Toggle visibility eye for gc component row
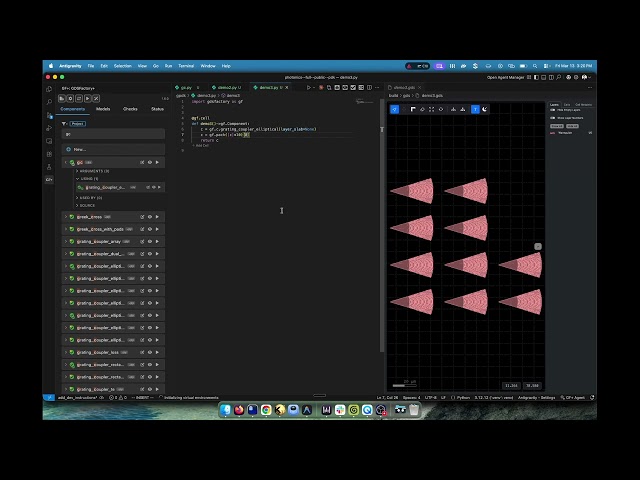 pos(150,162)
